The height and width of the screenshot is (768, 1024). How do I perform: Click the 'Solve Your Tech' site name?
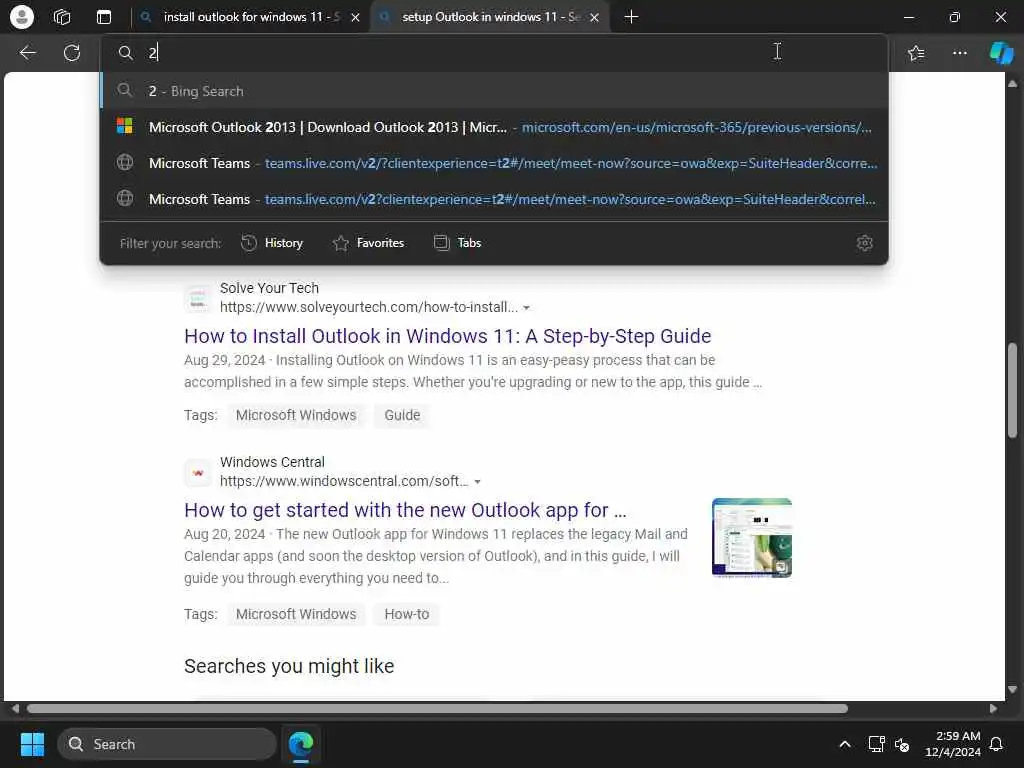click(x=269, y=288)
